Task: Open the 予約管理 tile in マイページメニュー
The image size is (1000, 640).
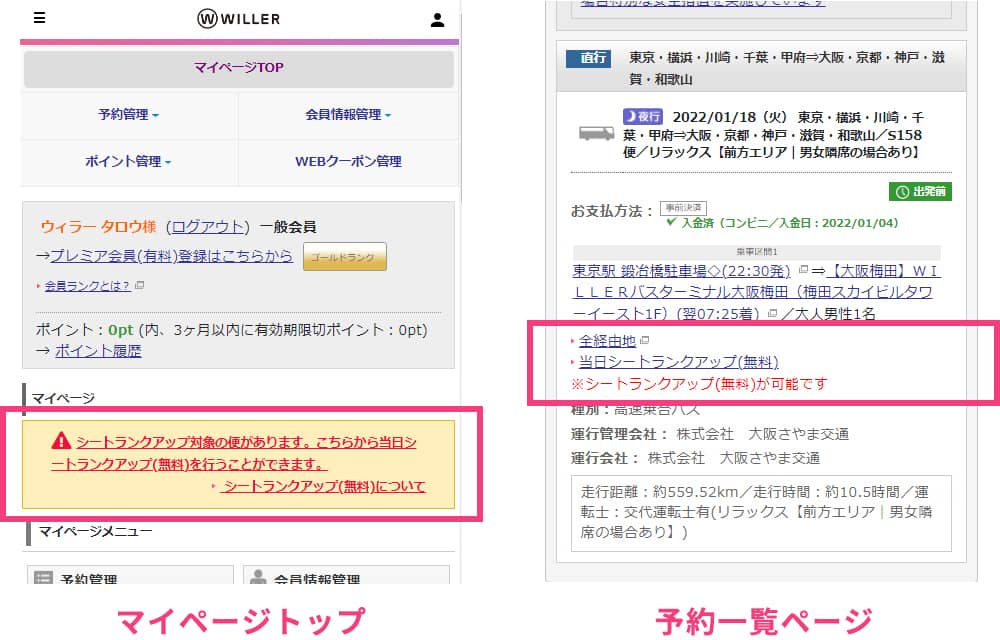Action: [x=130, y=576]
